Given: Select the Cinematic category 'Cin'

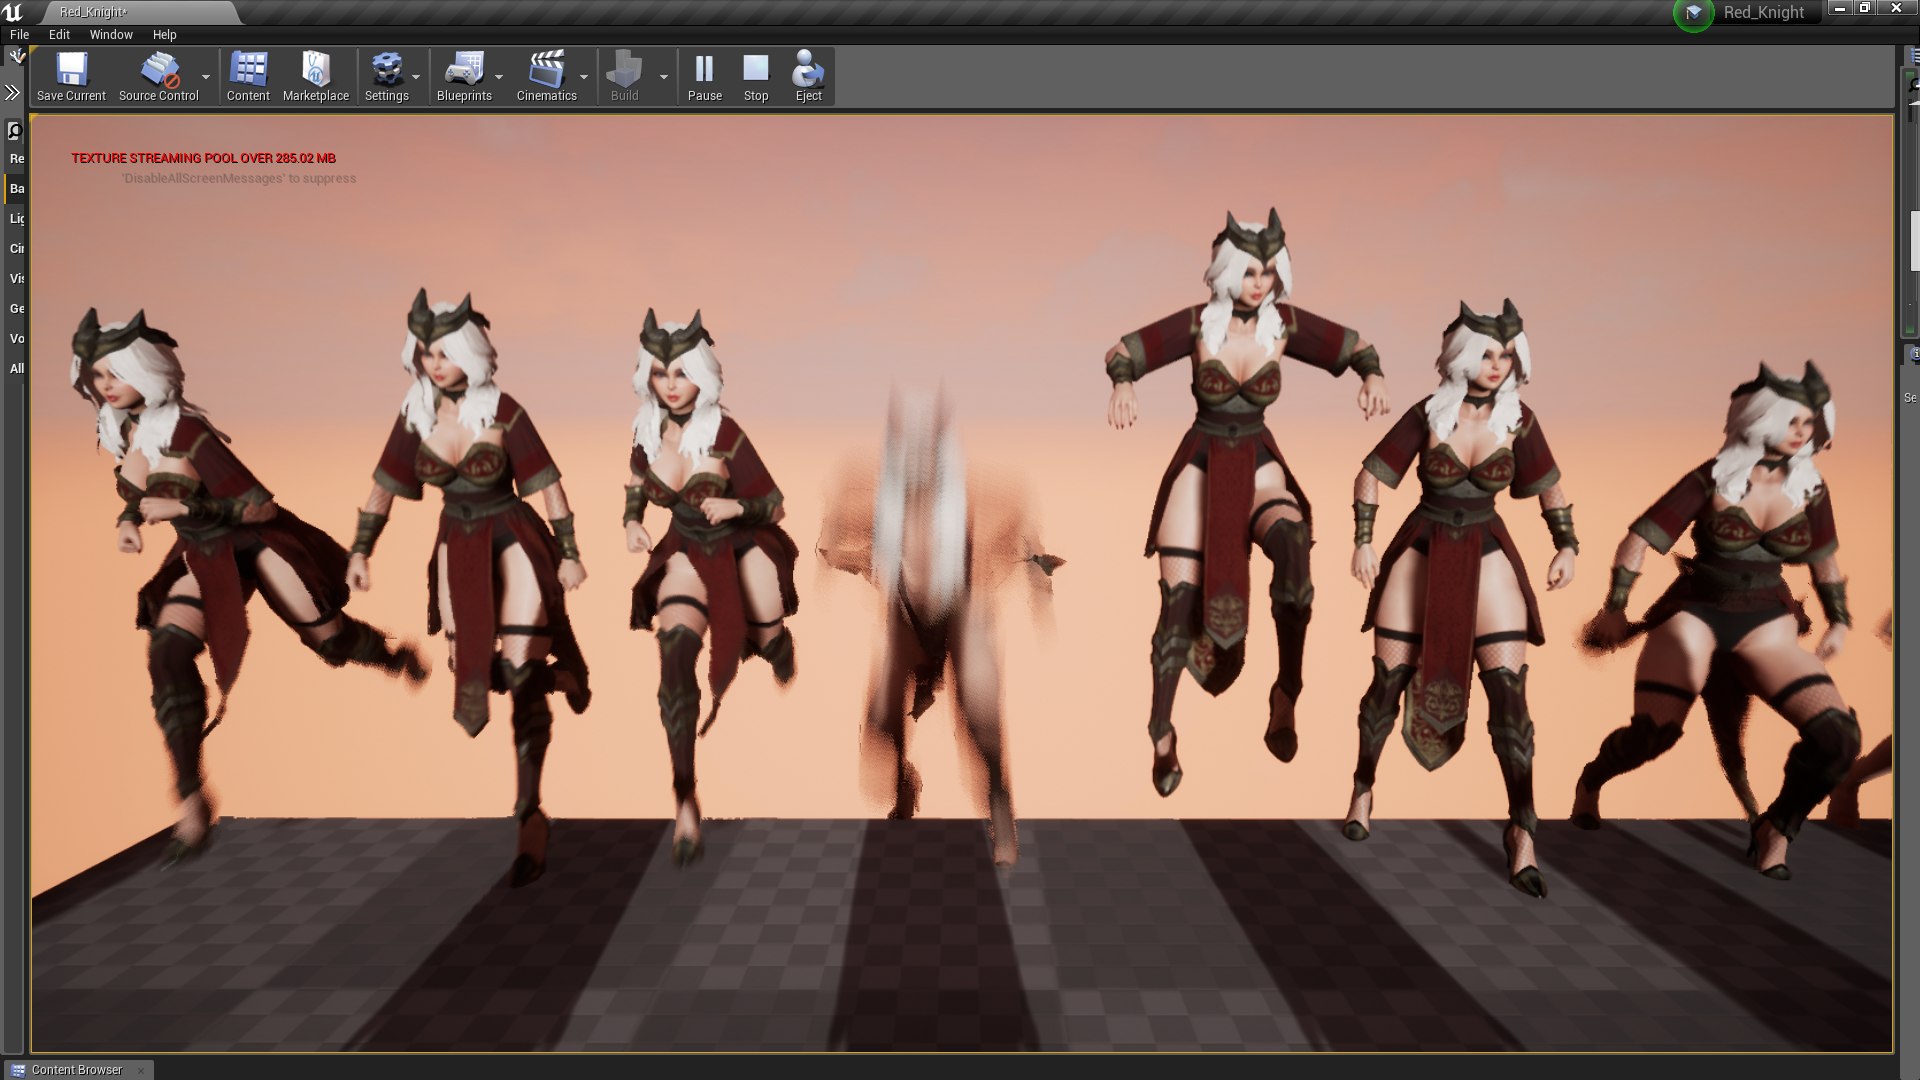Looking at the screenshot, I should [x=16, y=249].
